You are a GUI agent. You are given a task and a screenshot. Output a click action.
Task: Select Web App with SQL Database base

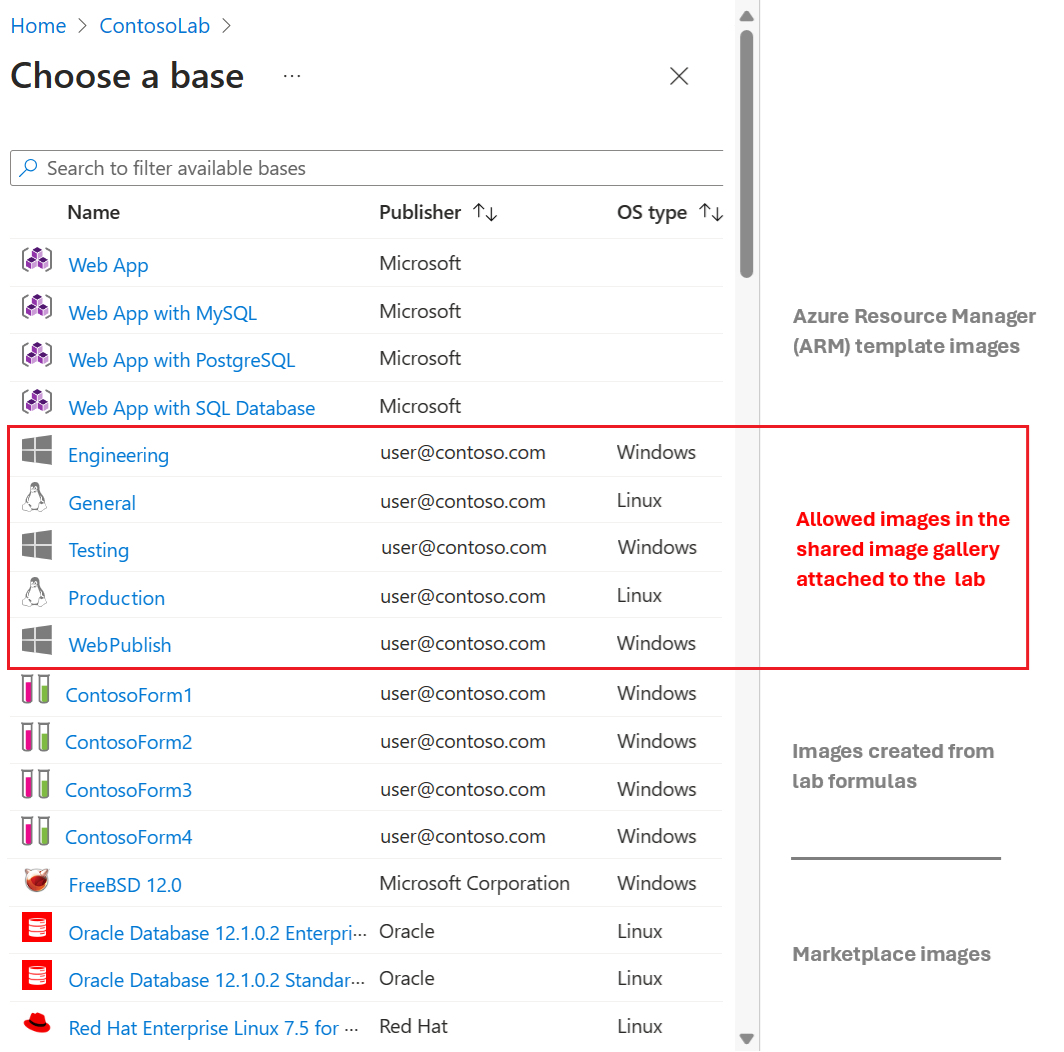pos(192,408)
